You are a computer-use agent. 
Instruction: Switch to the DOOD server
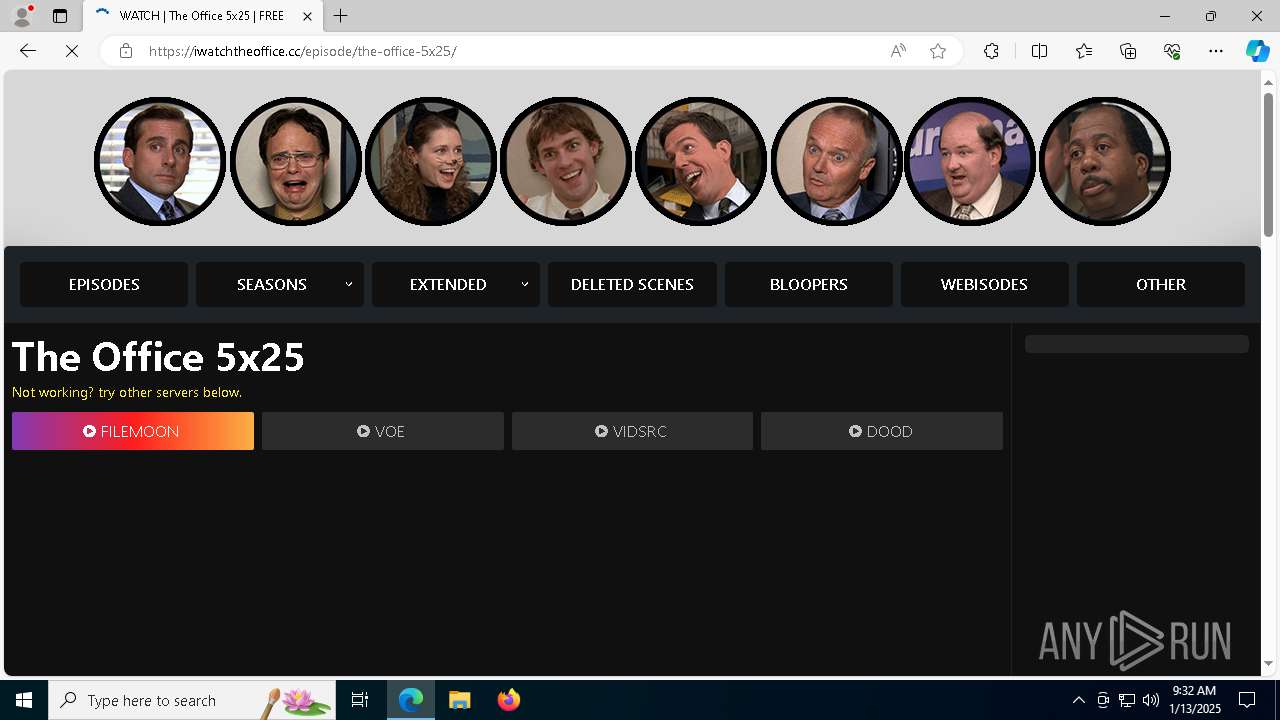pyautogui.click(x=882, y=431)
